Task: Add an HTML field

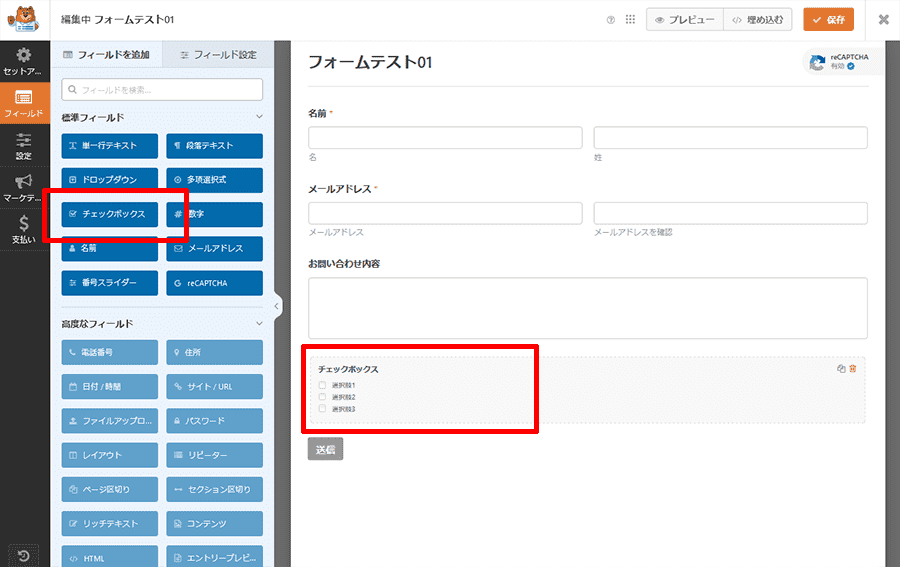Action: coord(110,557)
